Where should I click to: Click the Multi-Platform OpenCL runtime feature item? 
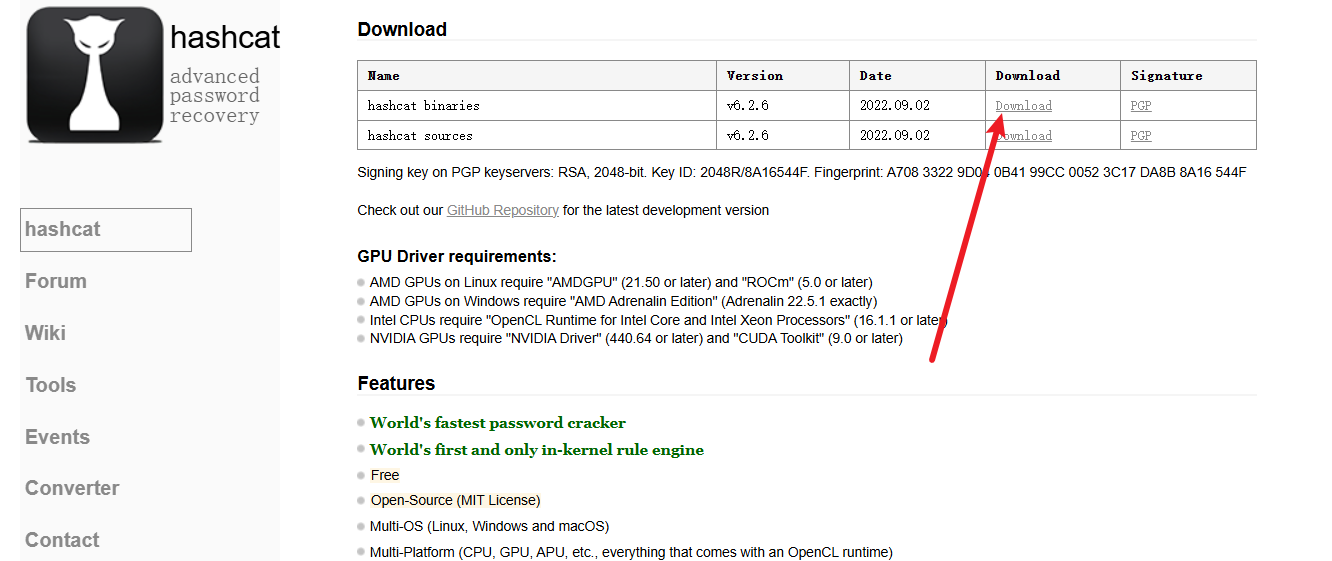631,552
